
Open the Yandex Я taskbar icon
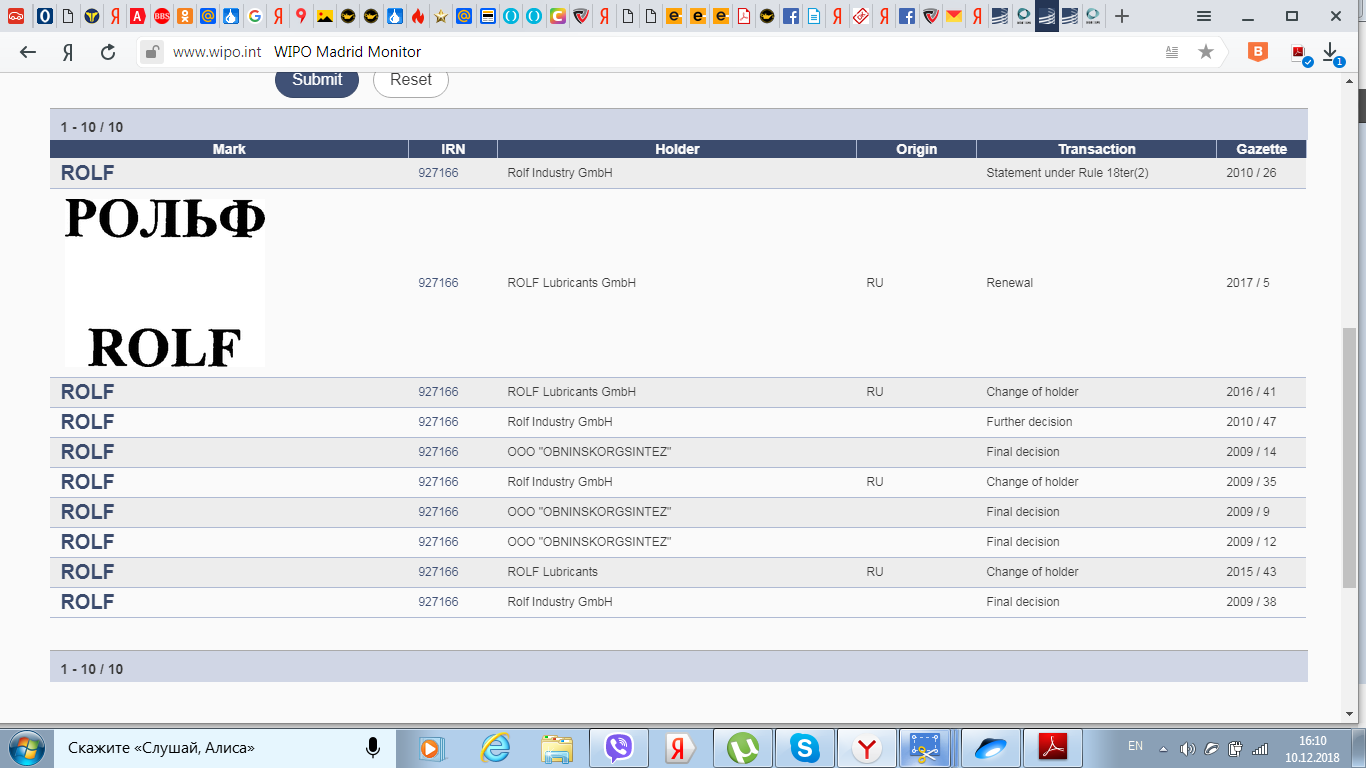(681, 748)
